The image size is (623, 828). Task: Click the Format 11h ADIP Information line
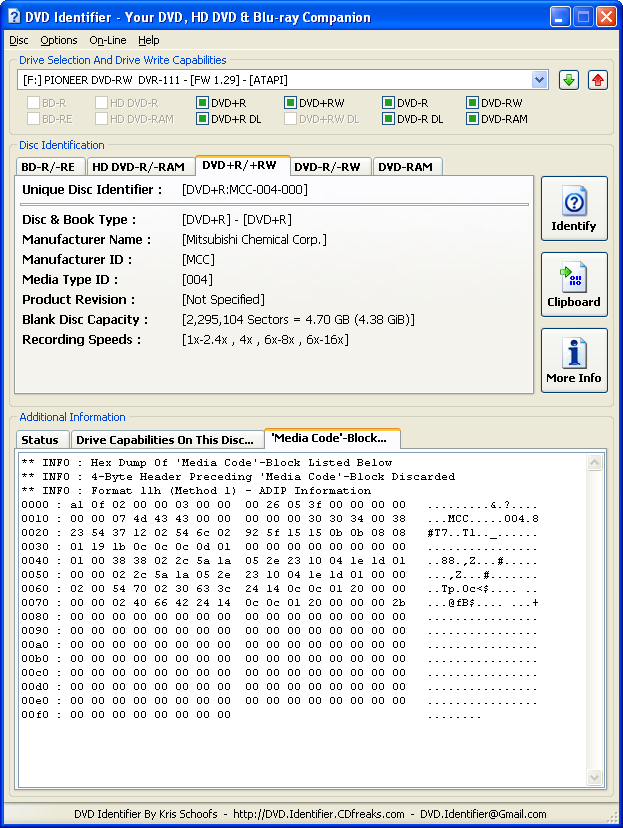point(196,491)
